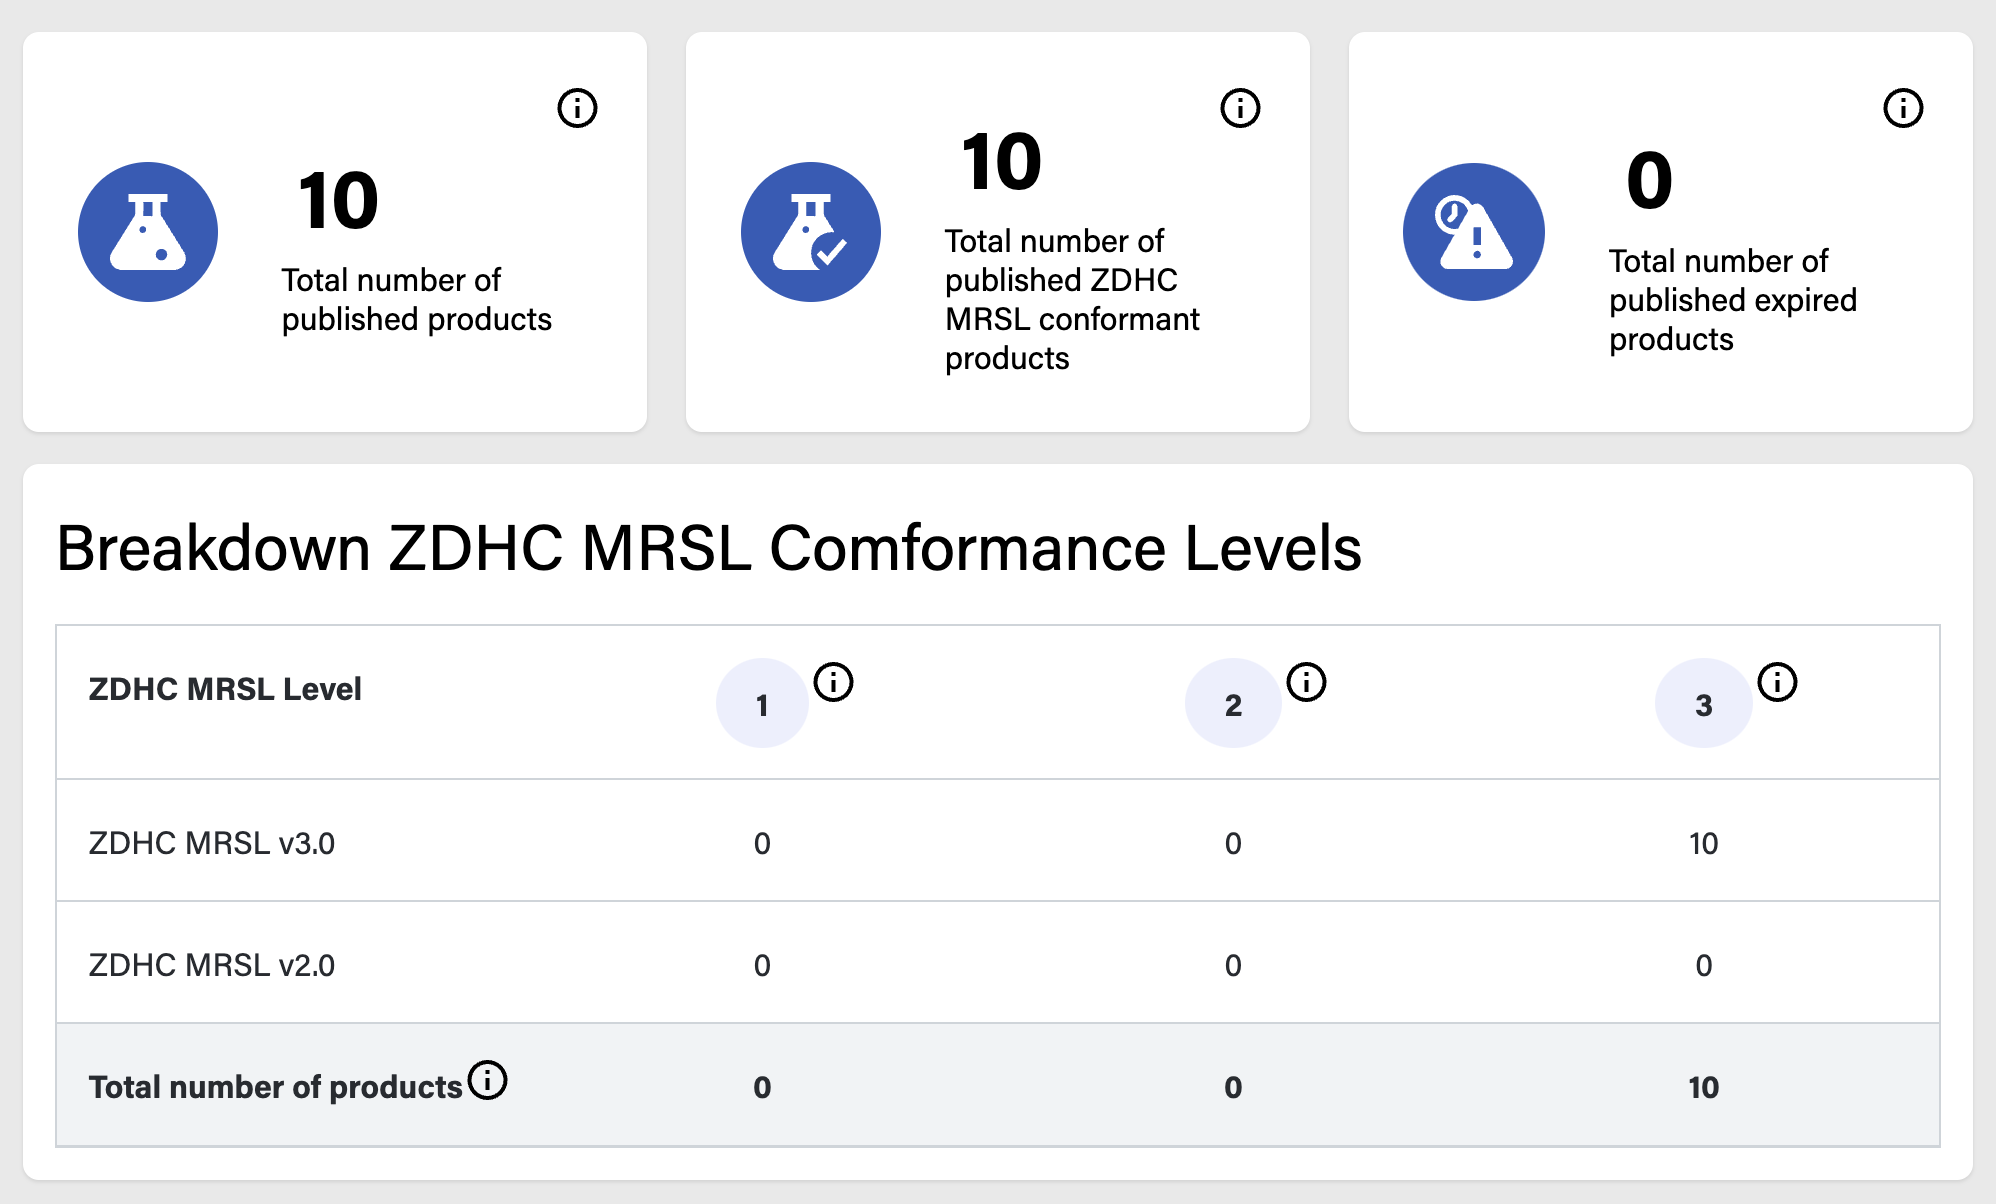Select the Level 1 circle badge

pyautogui.click(x=762, y=703)
